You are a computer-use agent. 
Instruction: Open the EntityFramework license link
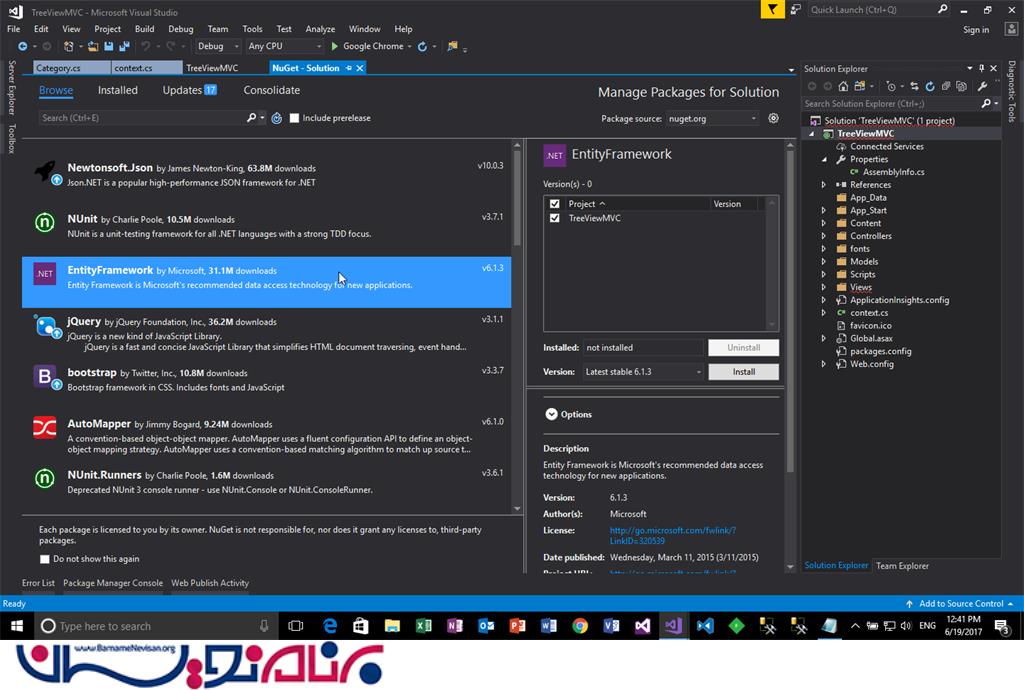click(673, 535)
